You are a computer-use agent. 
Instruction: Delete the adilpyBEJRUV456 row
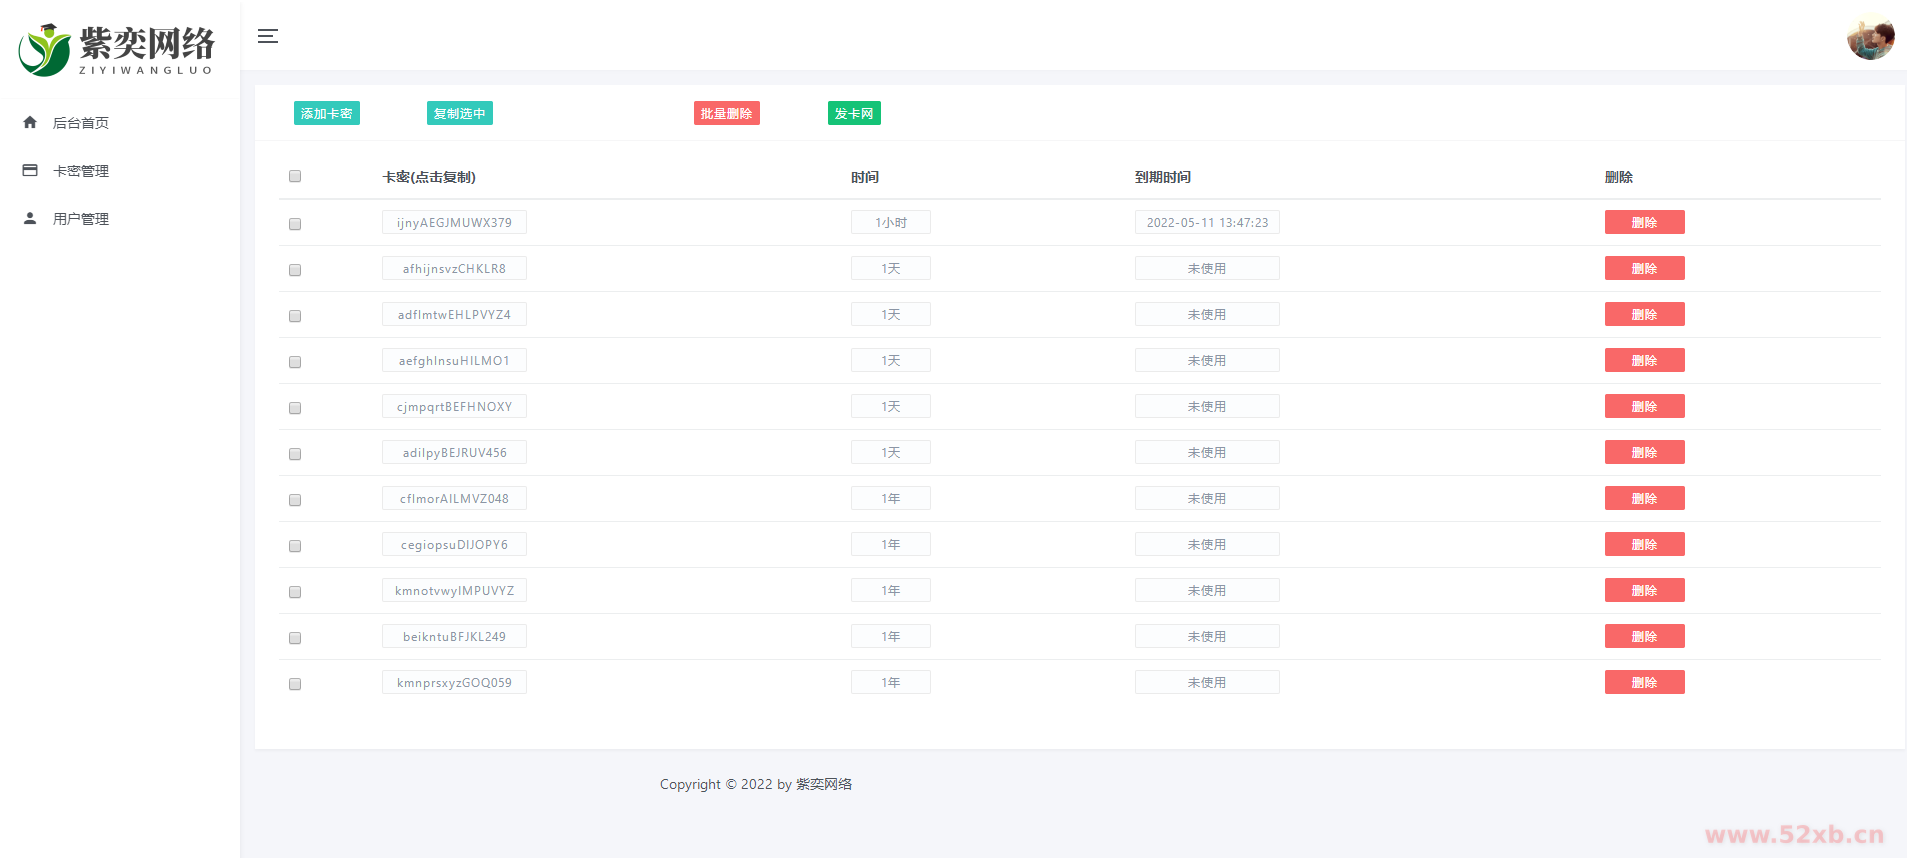[x=1644, y=452]
